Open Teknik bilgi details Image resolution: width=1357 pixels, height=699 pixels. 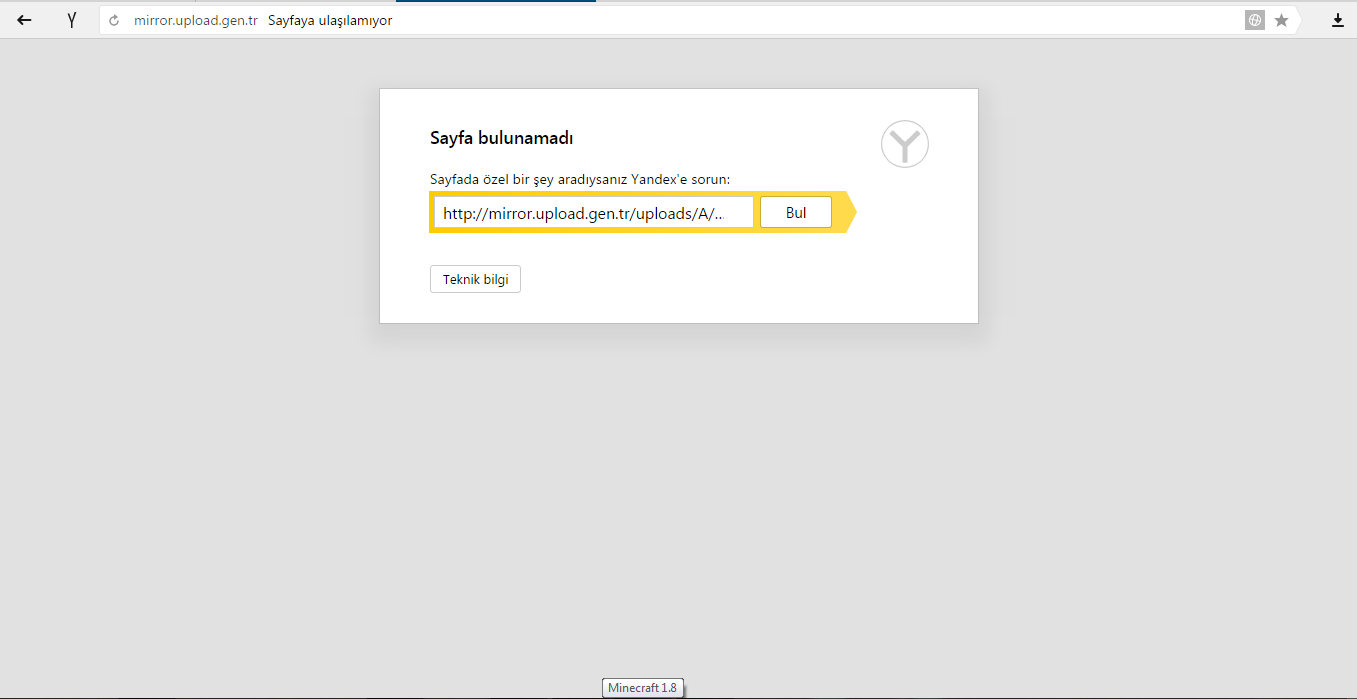[475, 279]
